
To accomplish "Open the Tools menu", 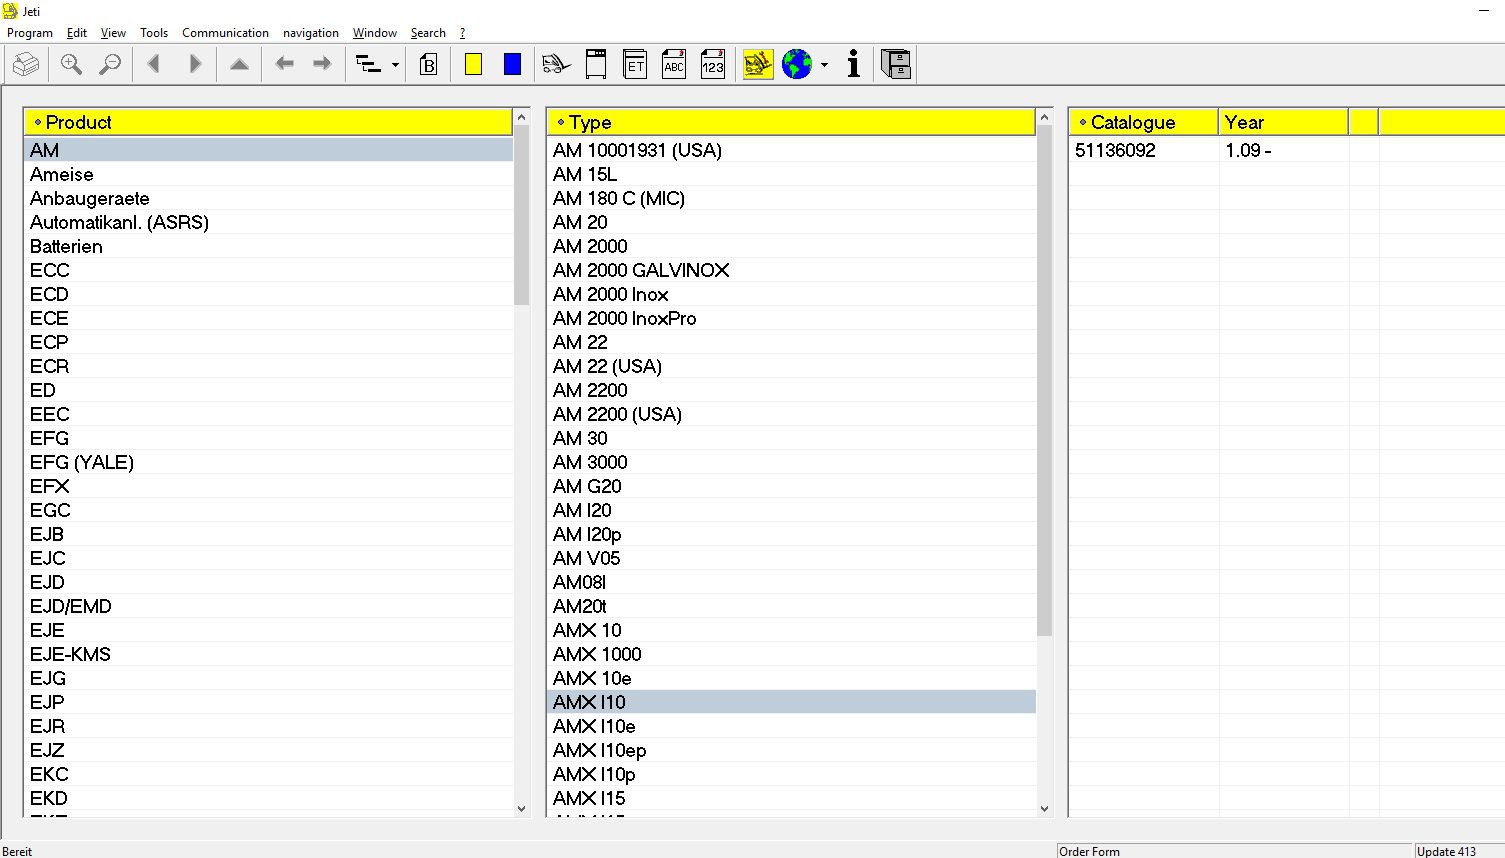I will tap(154, 33).
